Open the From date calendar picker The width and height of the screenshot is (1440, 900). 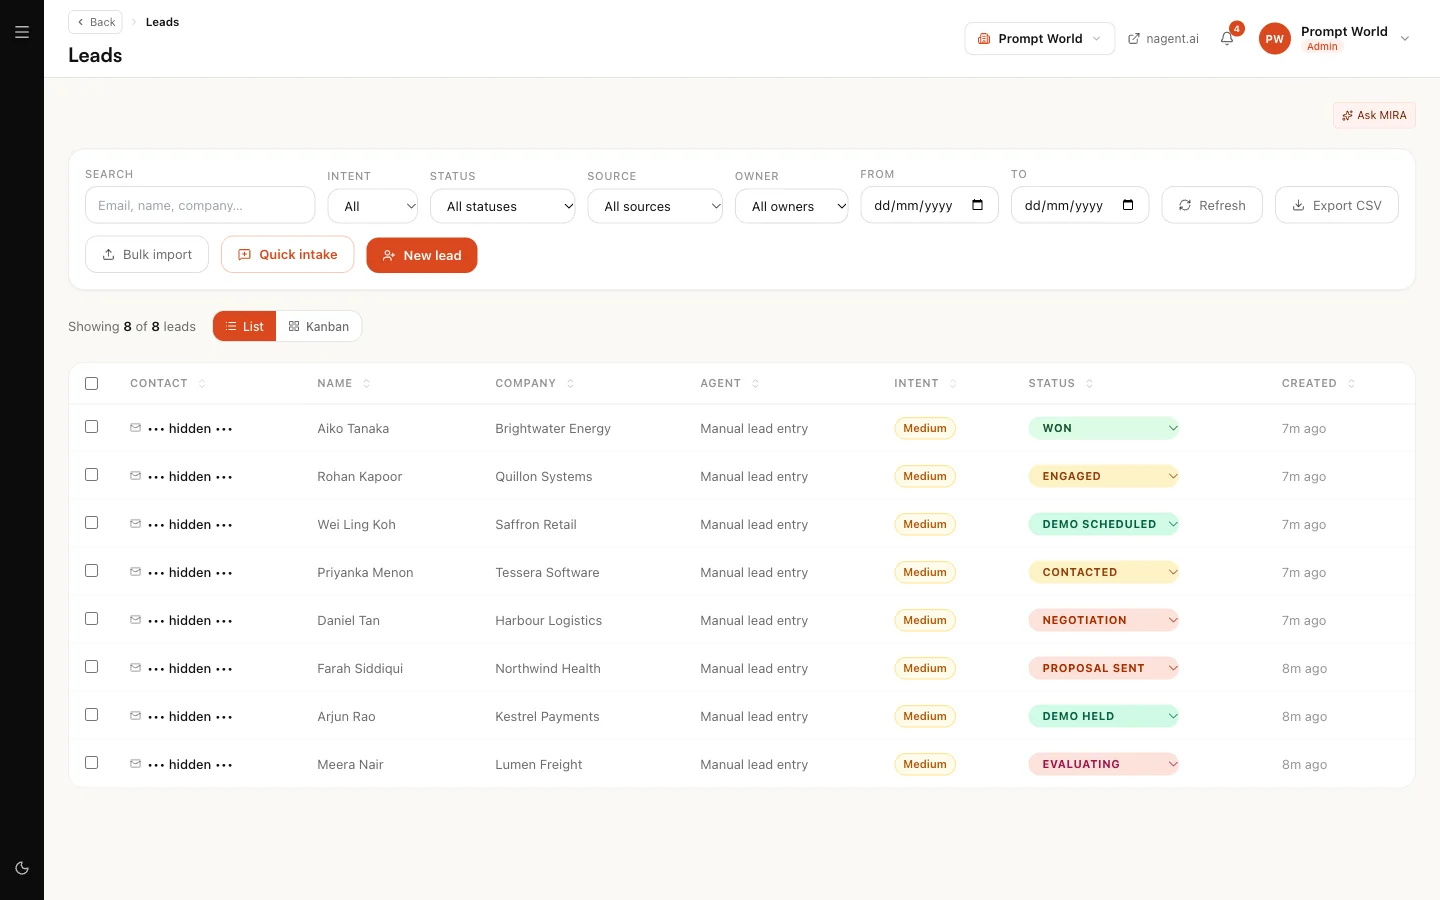[x=977, y=205]
